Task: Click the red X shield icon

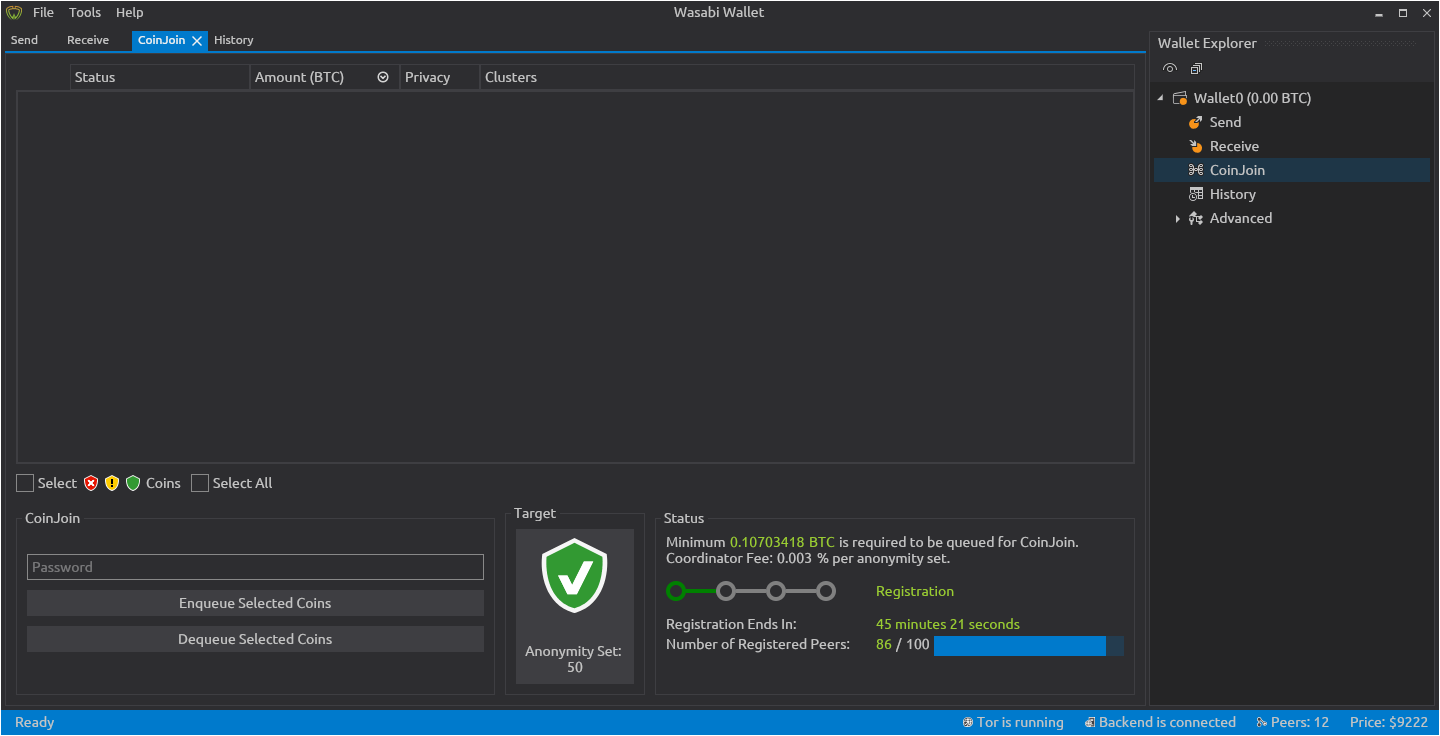Action: click(91, 483)
